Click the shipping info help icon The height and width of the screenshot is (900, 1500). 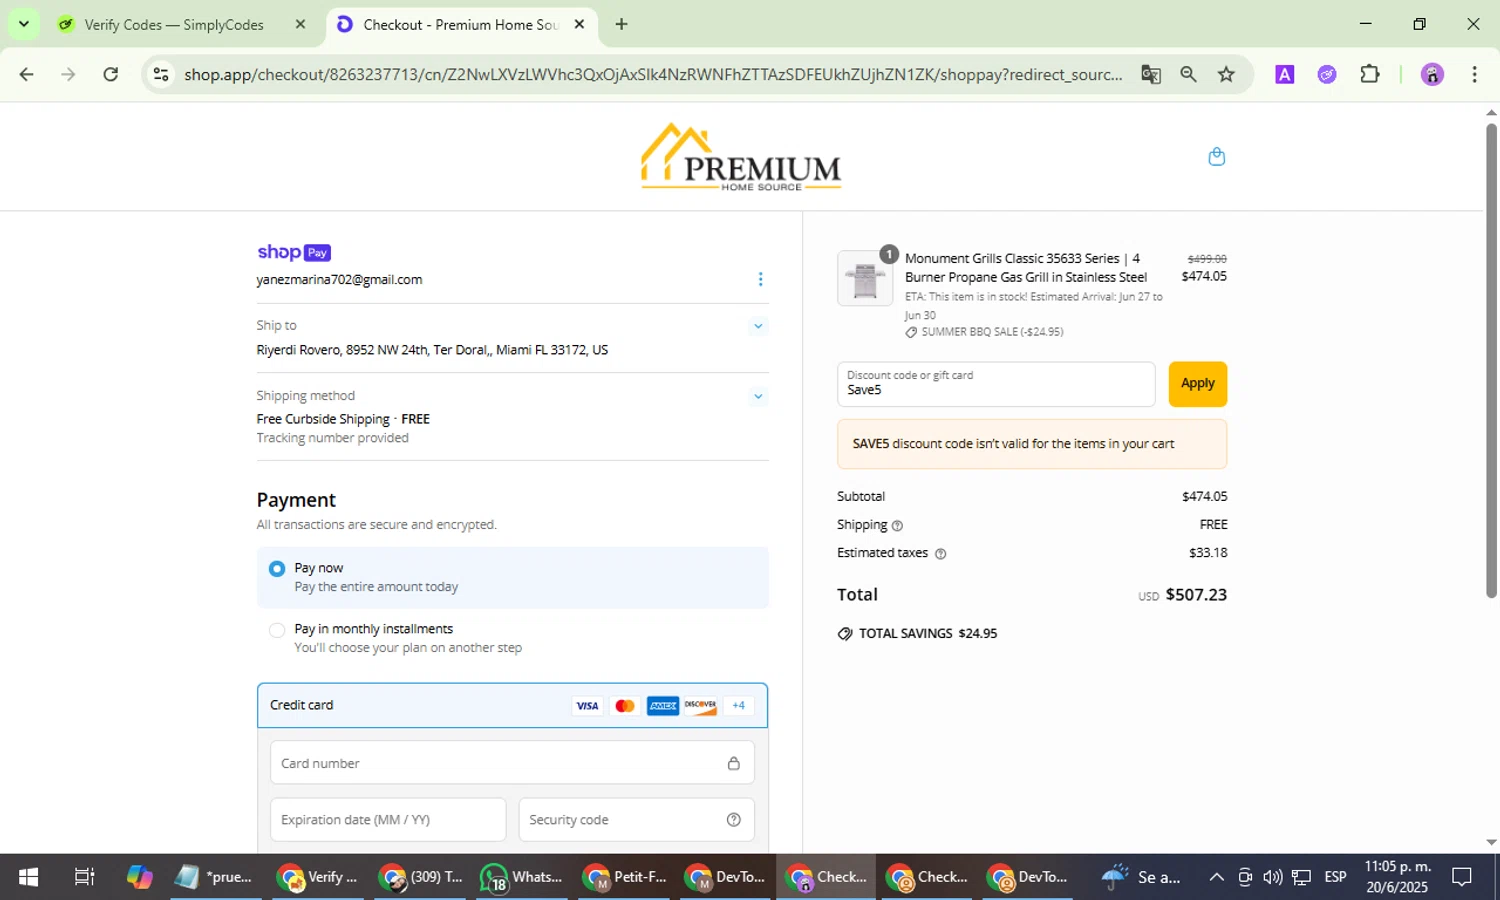point(897,526)
